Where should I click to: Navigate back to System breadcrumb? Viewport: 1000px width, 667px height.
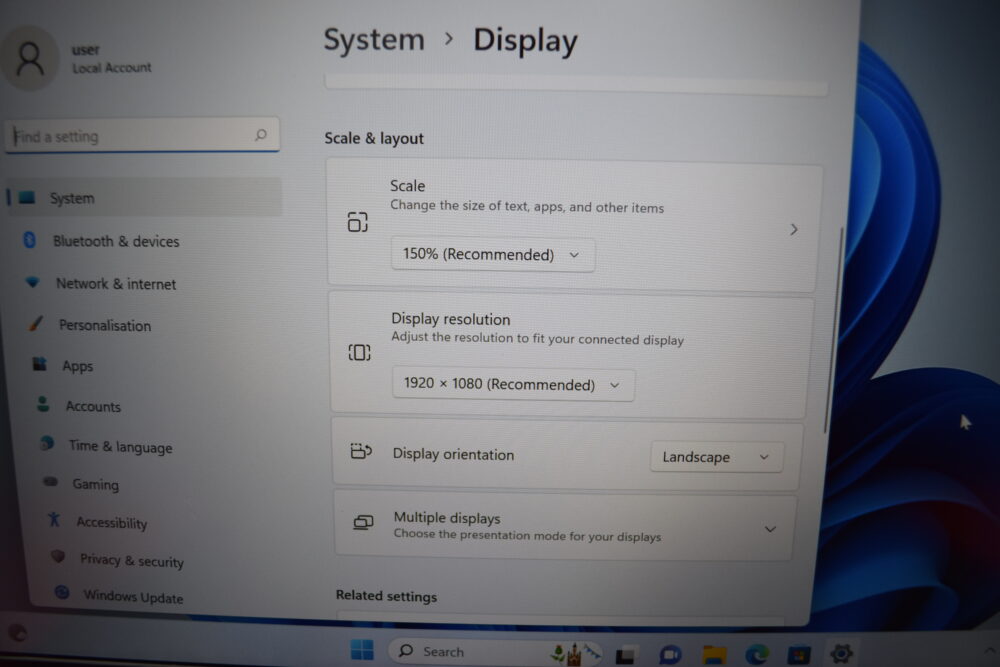pyautogui.click(x=374, y=40)
